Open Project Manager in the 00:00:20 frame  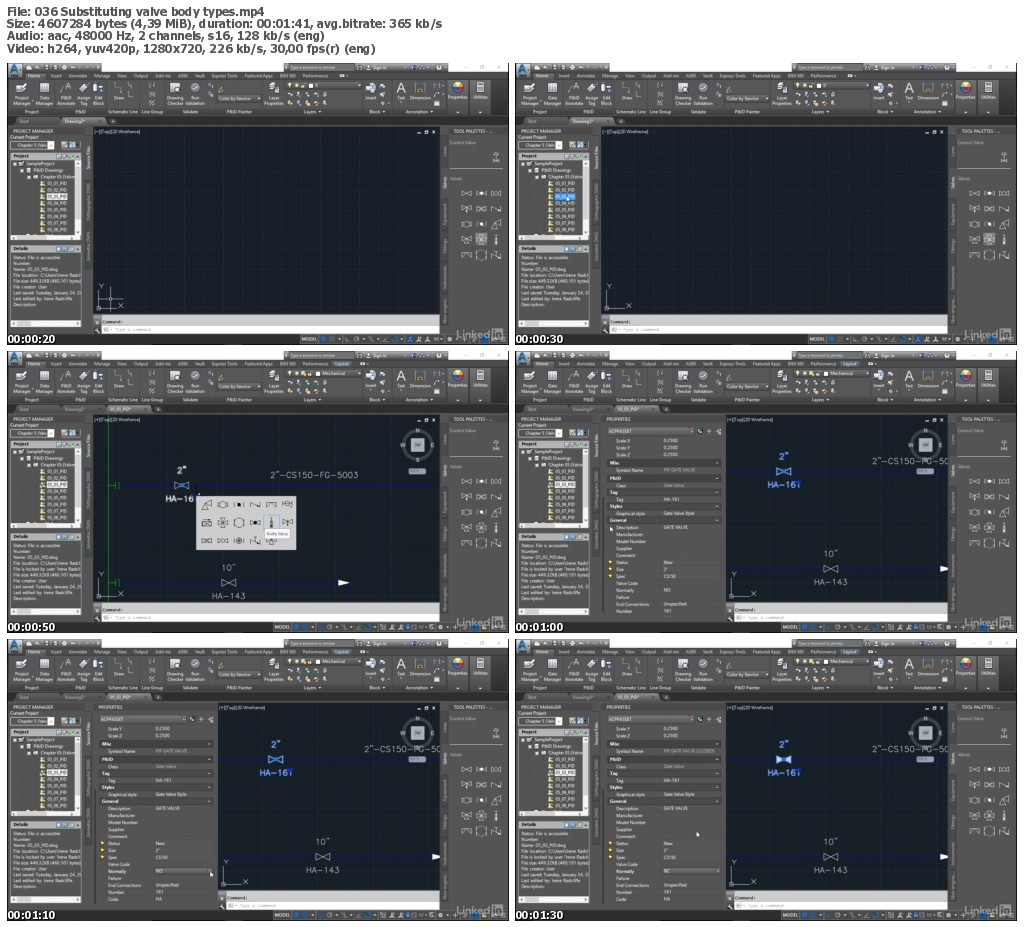click(x=22, y=93)
